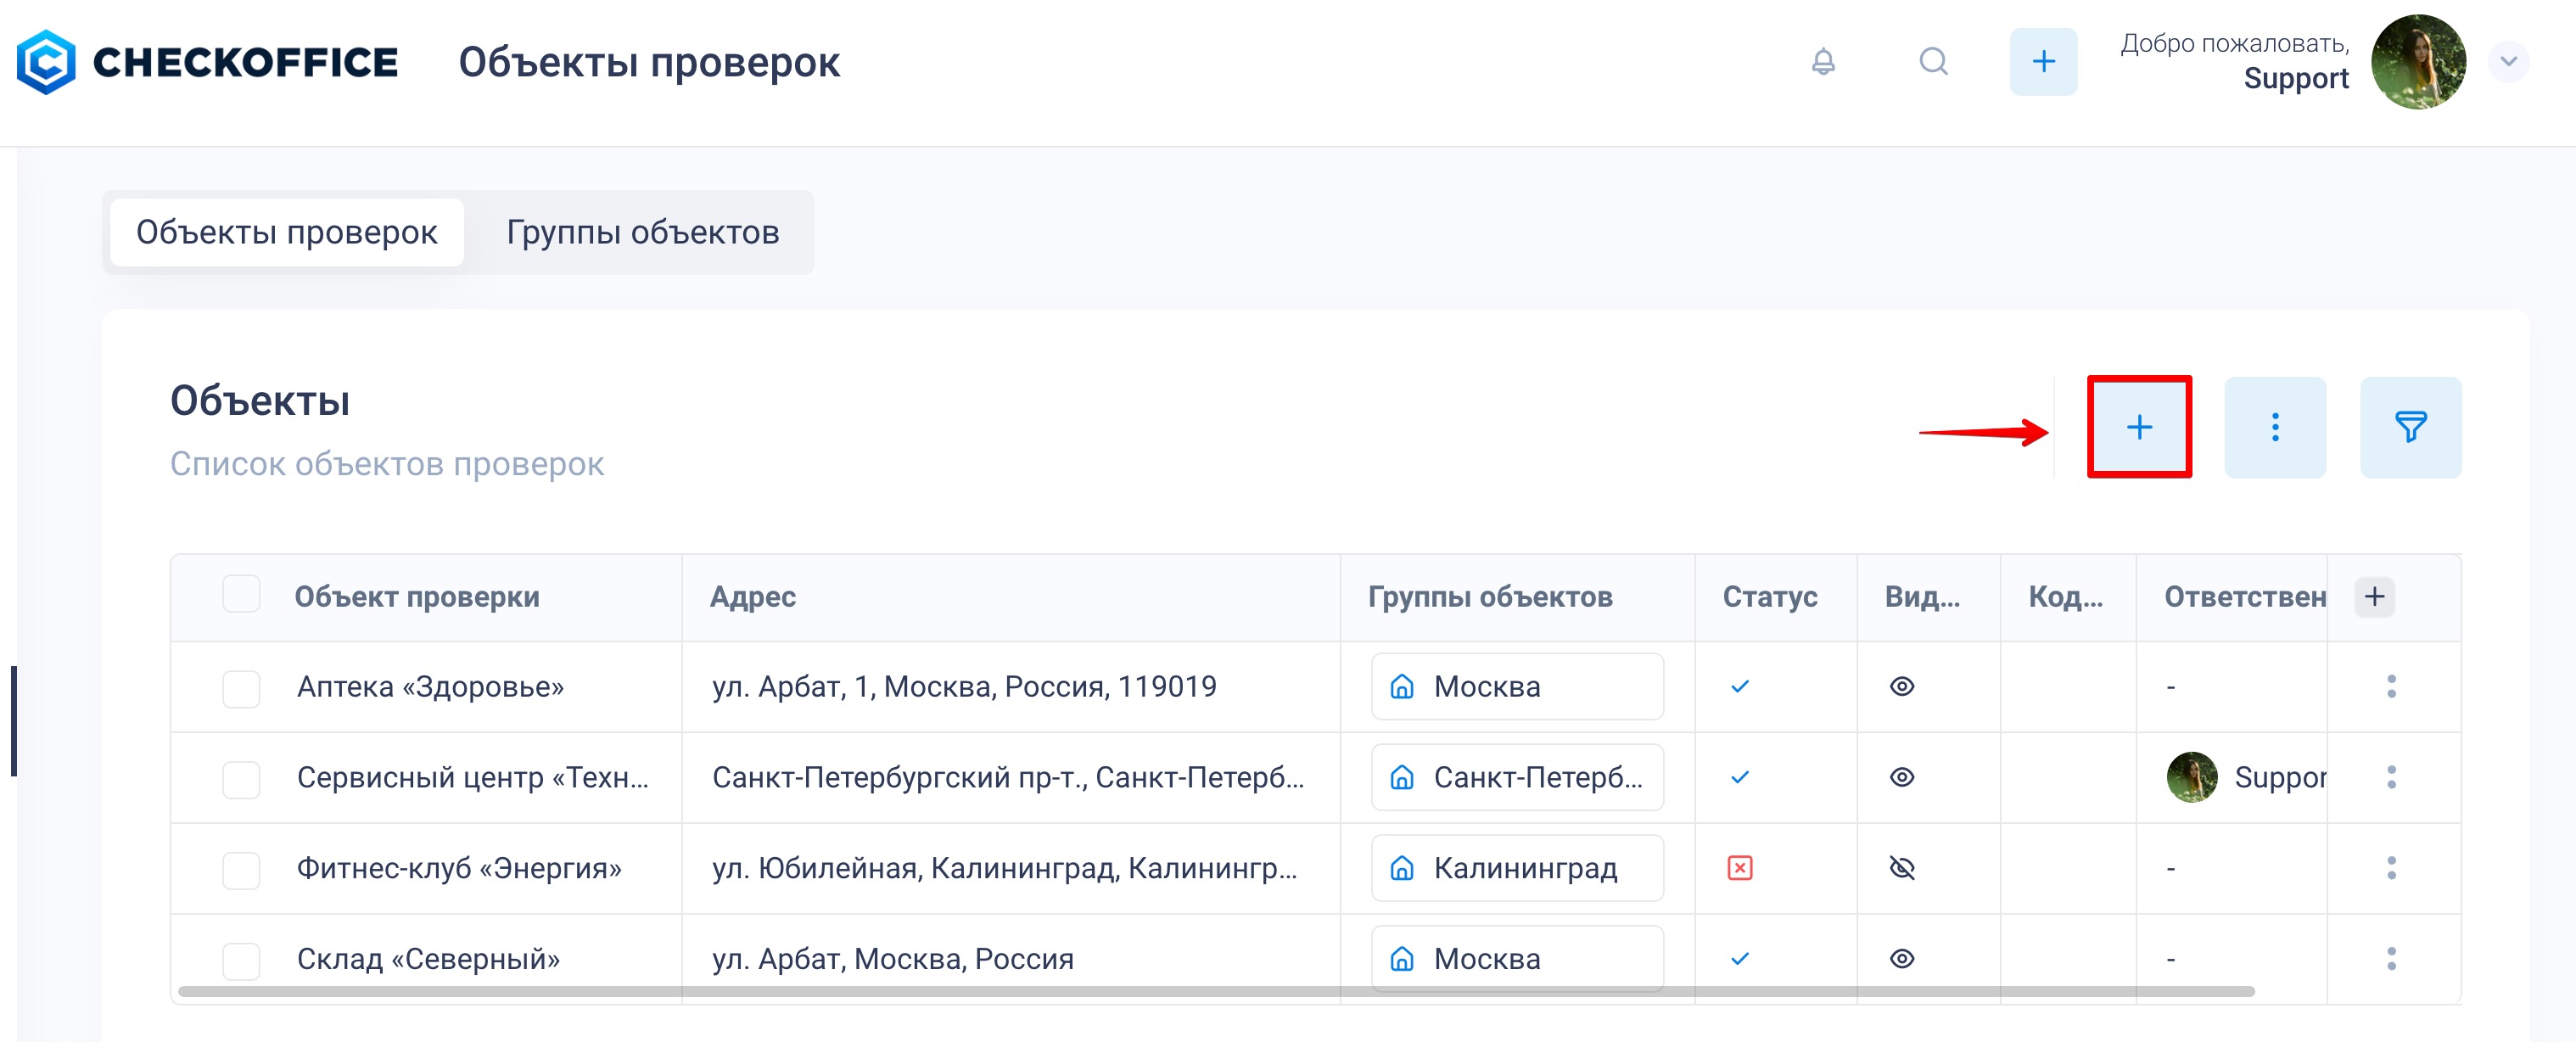
Task: Add table column with small plus icon
Action: [x=2374, y=597]
